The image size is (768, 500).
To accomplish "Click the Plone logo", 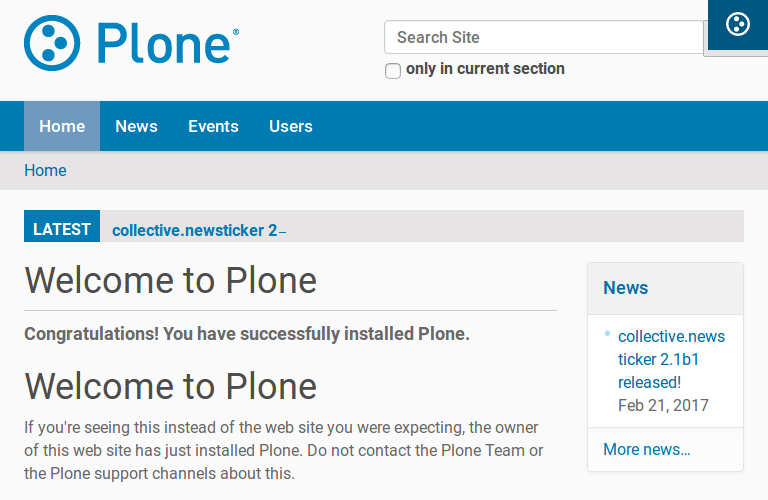I will click(x=132, y=43).
